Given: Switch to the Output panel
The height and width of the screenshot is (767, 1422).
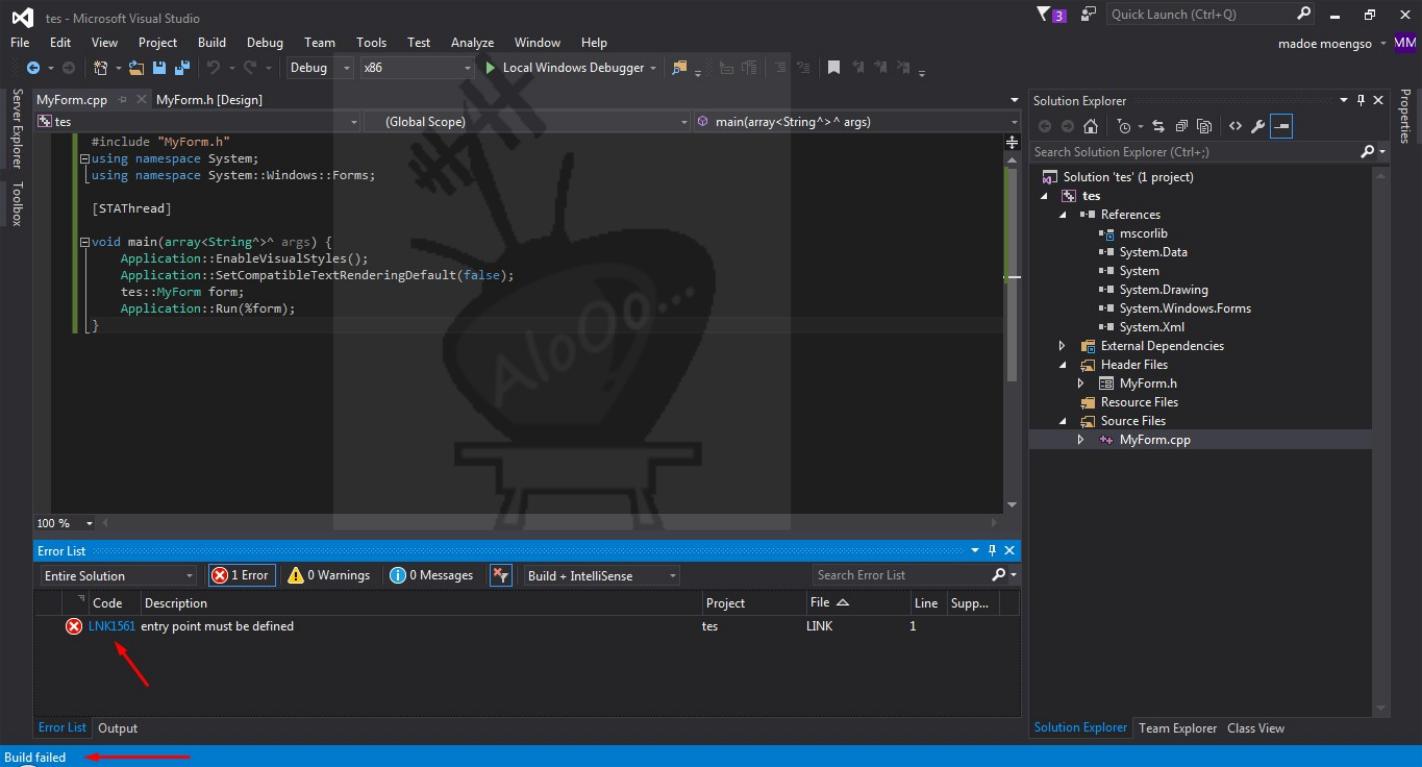Looking at the screenshot, I should point(117,728).
